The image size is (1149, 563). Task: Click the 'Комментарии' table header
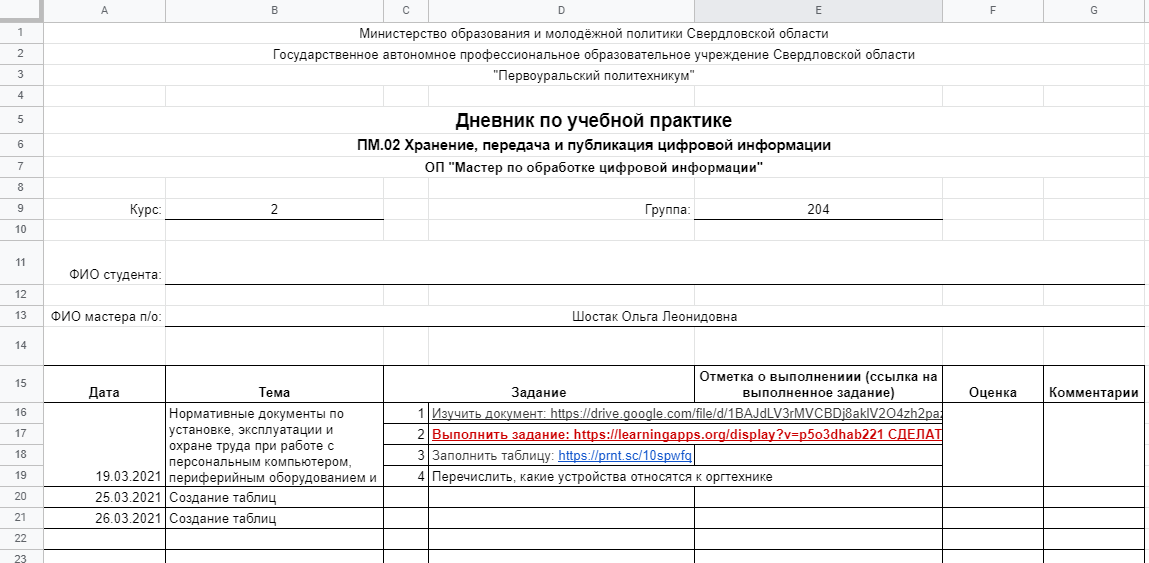point(1094,383)
